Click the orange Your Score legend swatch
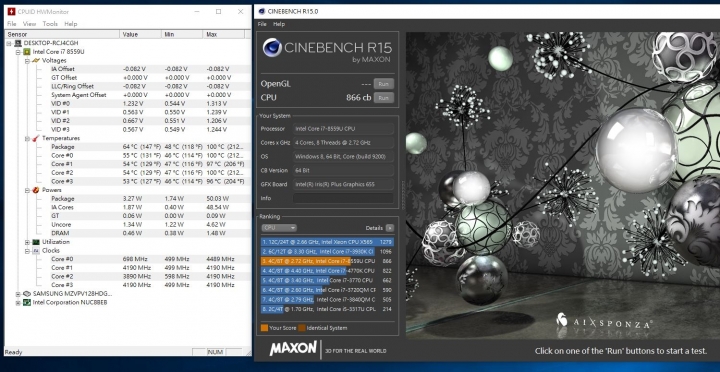Viewport: 720px width, 372px height. click(264, 328)
